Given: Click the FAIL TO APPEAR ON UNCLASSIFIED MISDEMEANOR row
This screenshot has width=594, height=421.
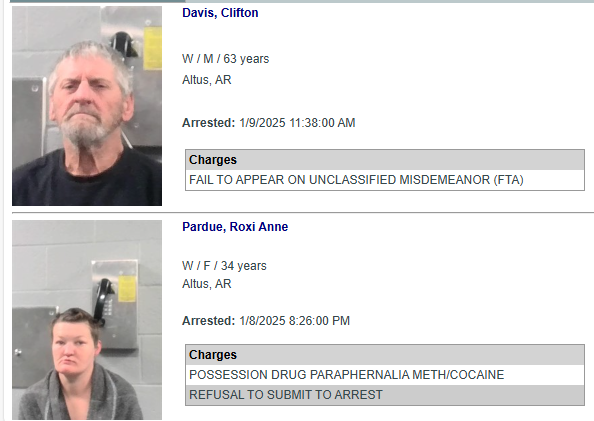Looking at the screenshot, I should [x=385, y=180].
